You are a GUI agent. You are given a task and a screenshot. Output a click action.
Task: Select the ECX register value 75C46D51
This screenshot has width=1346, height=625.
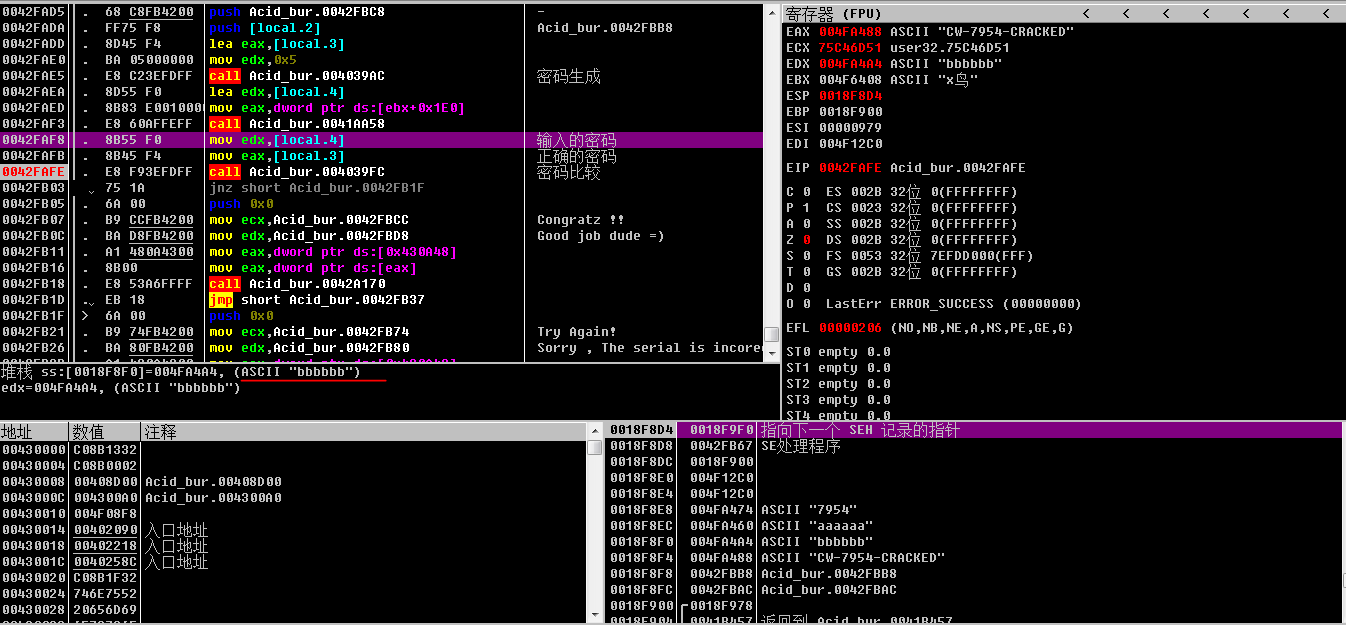click(850, 48)
